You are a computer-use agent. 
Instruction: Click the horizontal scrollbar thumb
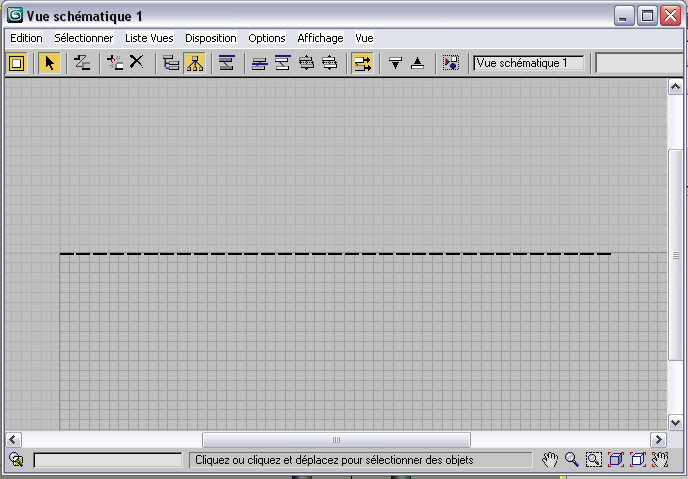(x=336, y=440)
